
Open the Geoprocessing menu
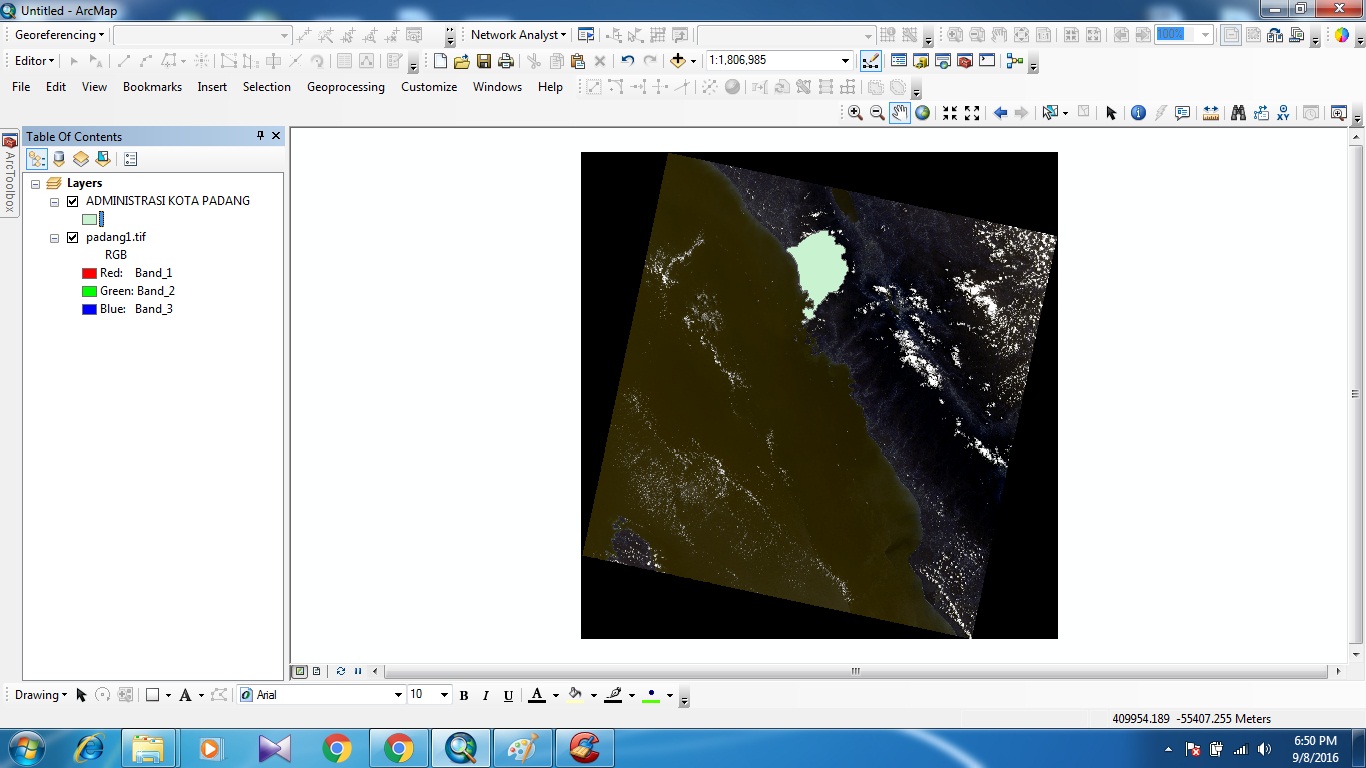(x=345, y=87)
